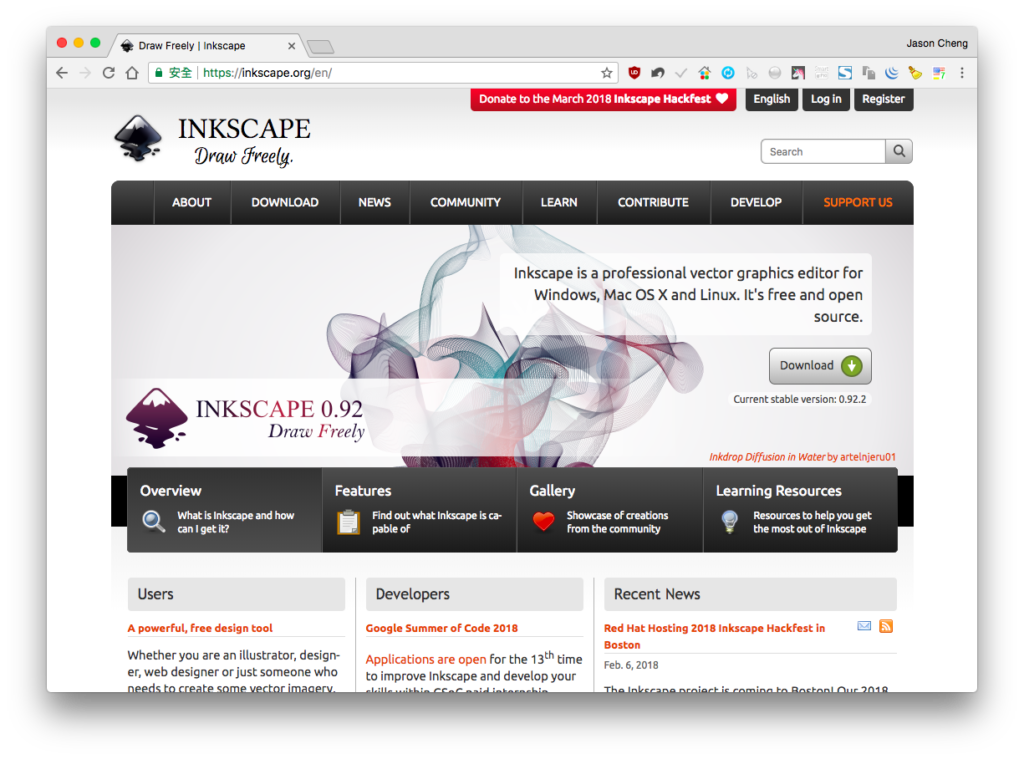Bookmark this page with the star icon
The image size is (1024, 759).
click(607, 73)
